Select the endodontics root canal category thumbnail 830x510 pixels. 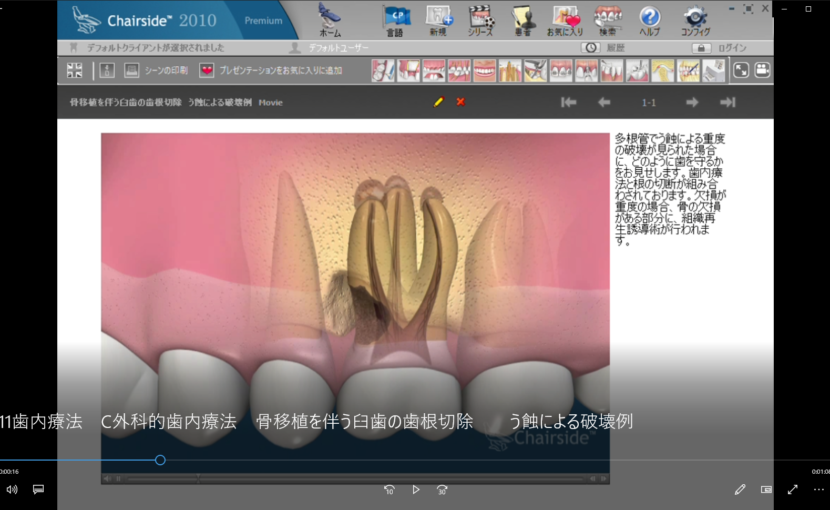[510, 70]
